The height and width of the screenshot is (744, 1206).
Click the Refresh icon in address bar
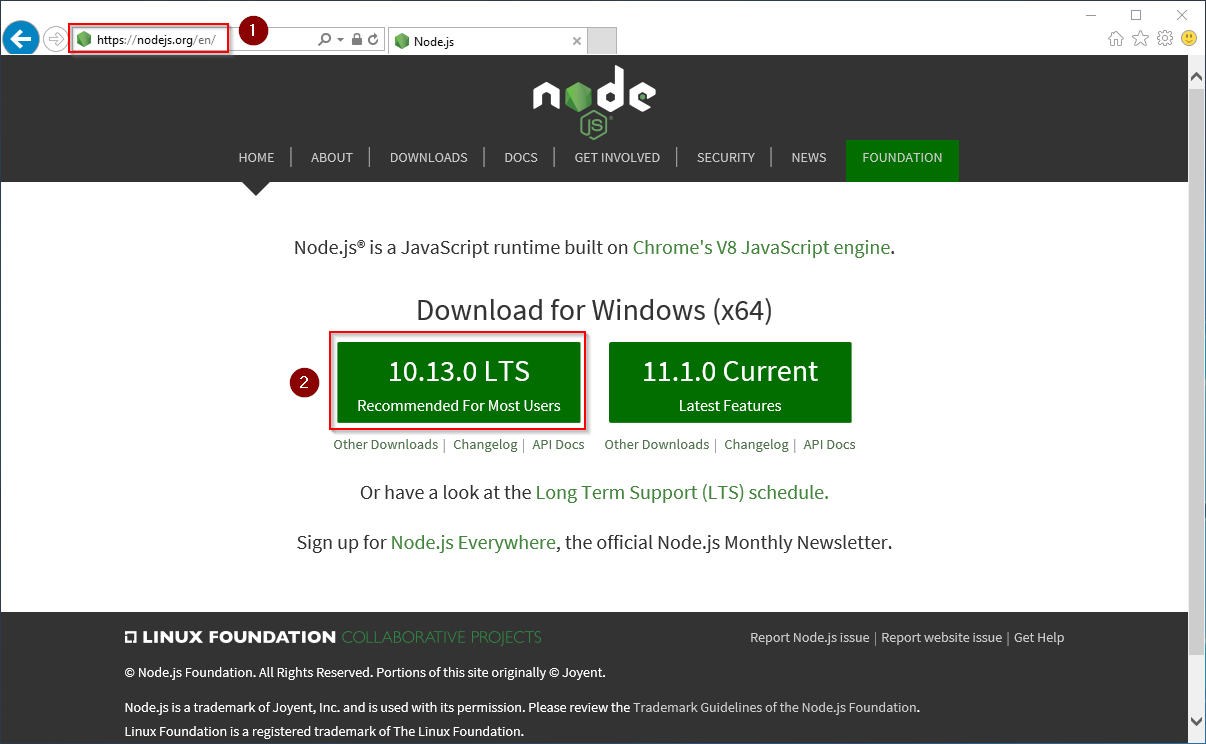(x=373, y=39)
